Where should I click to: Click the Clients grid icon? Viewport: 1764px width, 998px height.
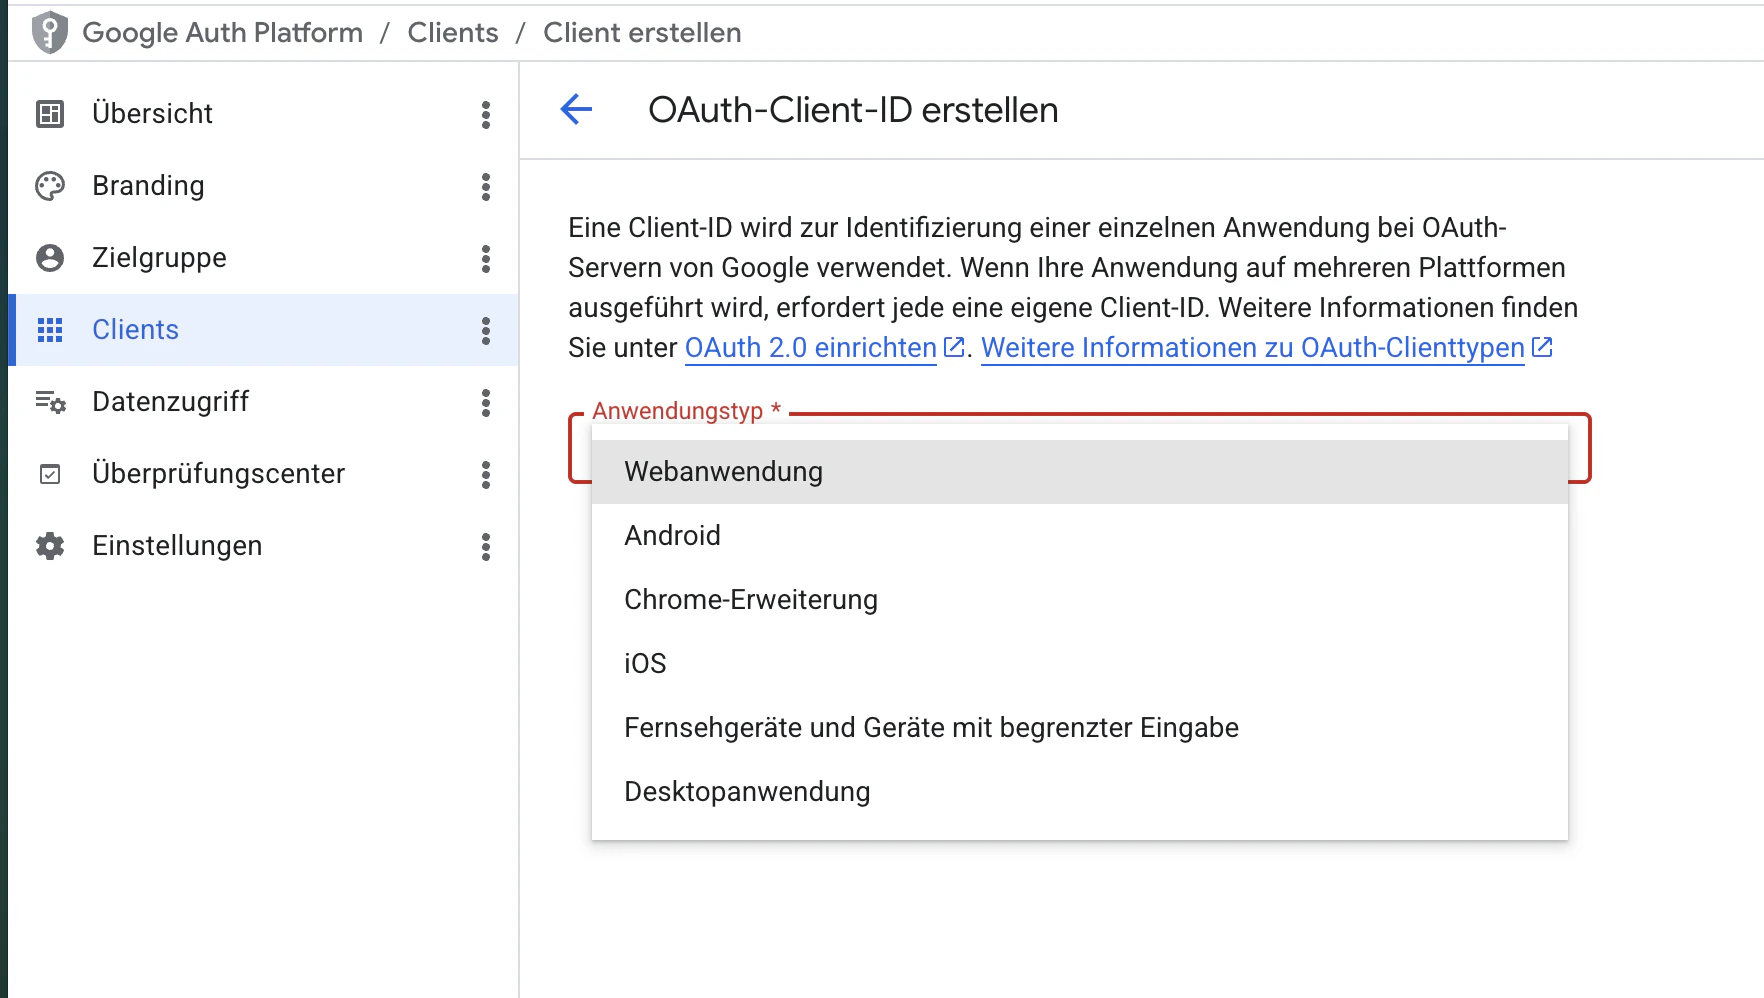click(50, 330)
